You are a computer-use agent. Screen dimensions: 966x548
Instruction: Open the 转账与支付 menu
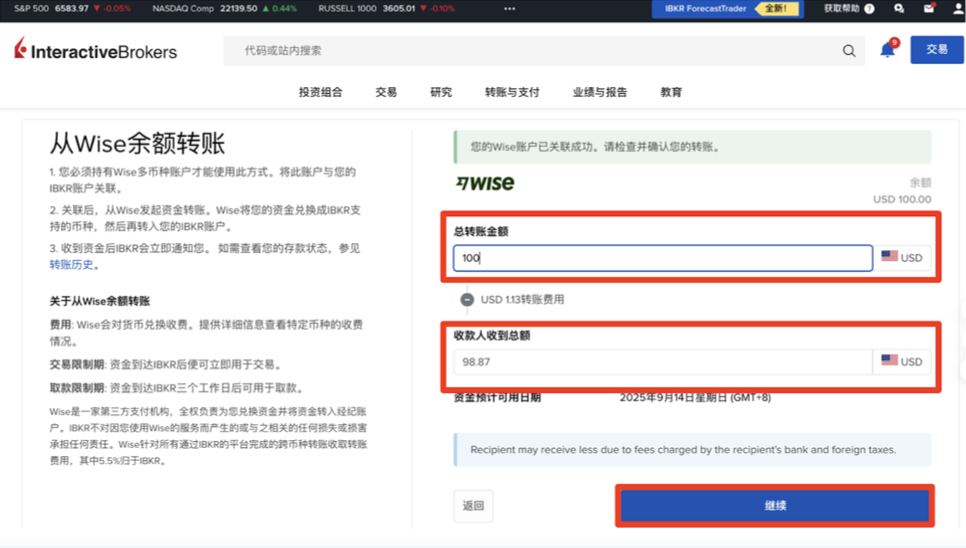coord(512,92)
